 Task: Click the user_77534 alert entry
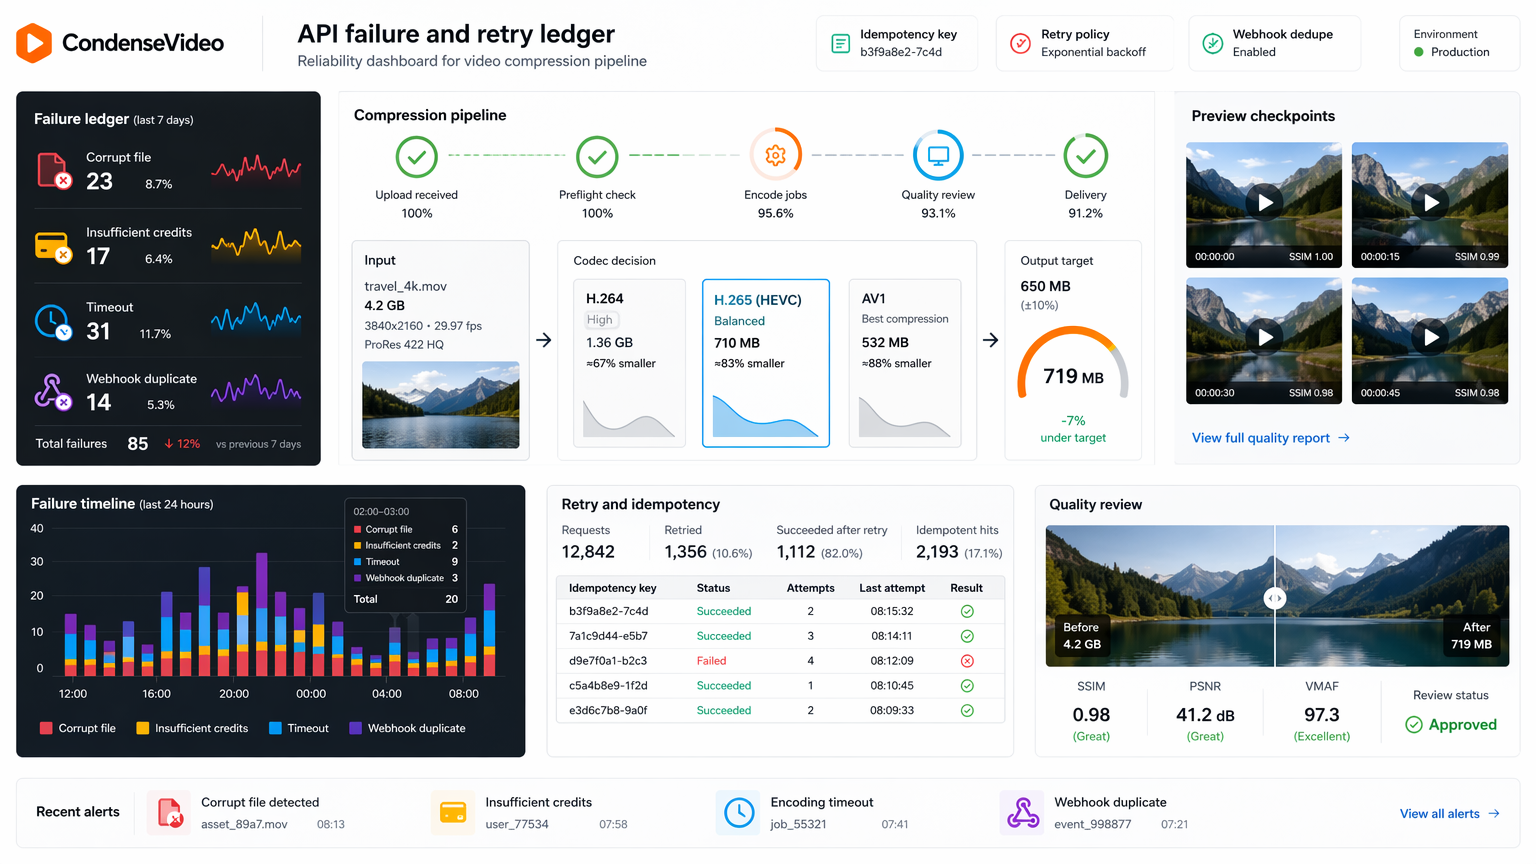click(517, 824)
